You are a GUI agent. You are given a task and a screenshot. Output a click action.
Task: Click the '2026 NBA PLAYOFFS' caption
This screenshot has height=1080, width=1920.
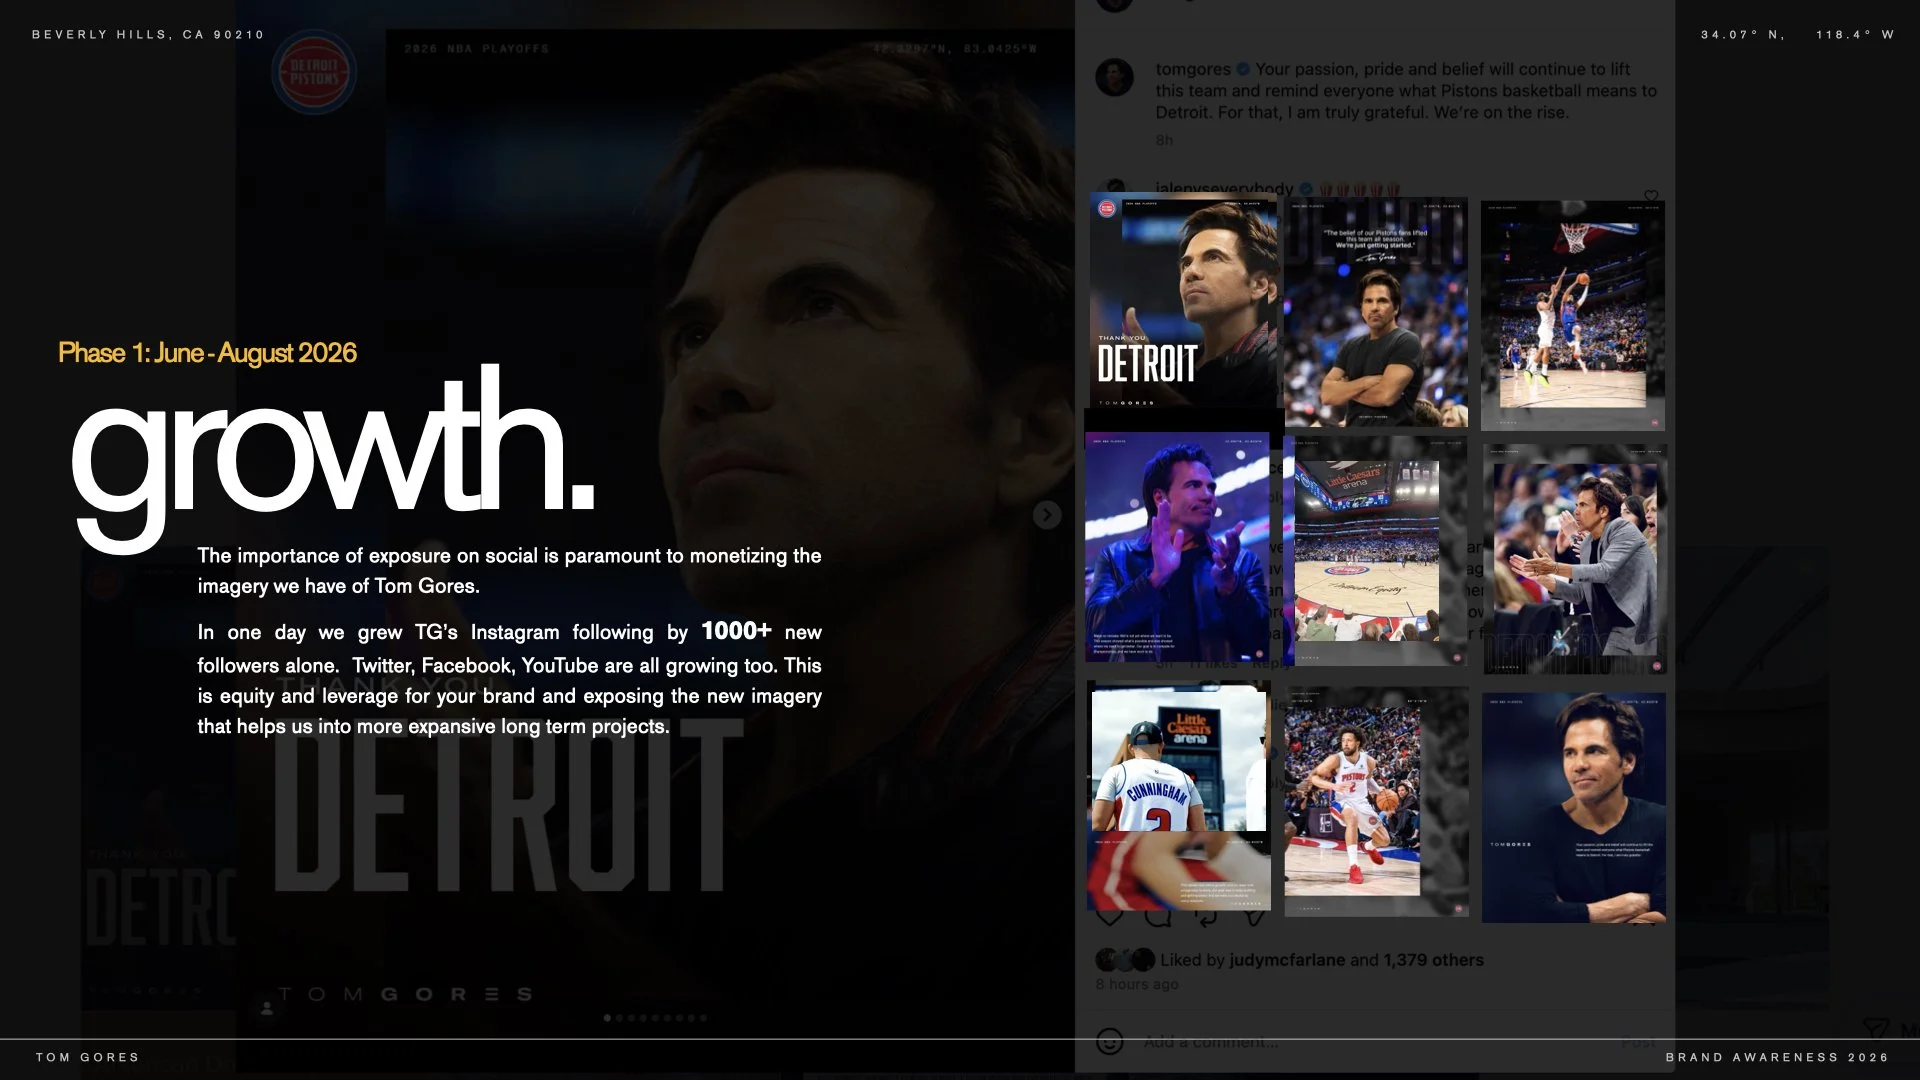476,48
